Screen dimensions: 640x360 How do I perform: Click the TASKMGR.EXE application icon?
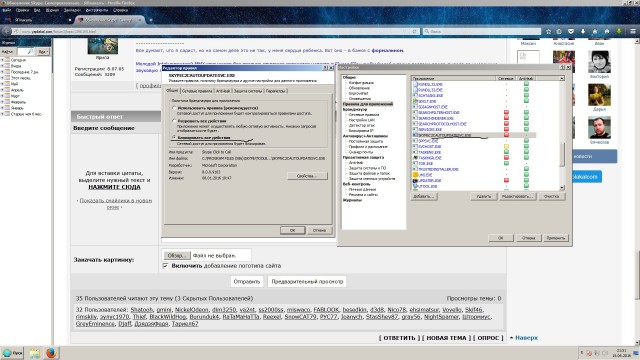[x=416, y=158]
